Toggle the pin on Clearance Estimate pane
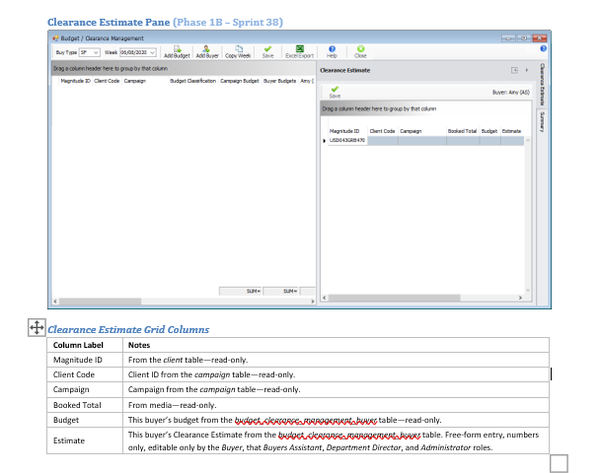The image size is (600, 473). pyautogui.click(x=514, y=71)
